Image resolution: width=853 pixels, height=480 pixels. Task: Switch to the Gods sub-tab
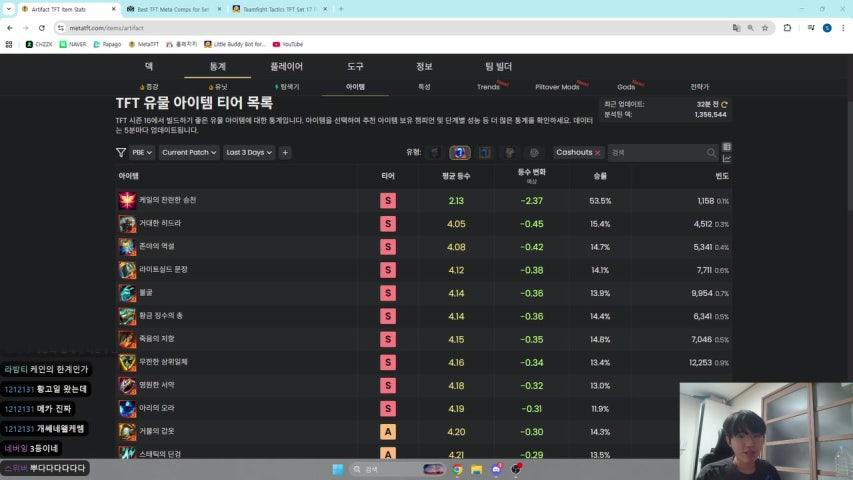click(x=627, y=87)
